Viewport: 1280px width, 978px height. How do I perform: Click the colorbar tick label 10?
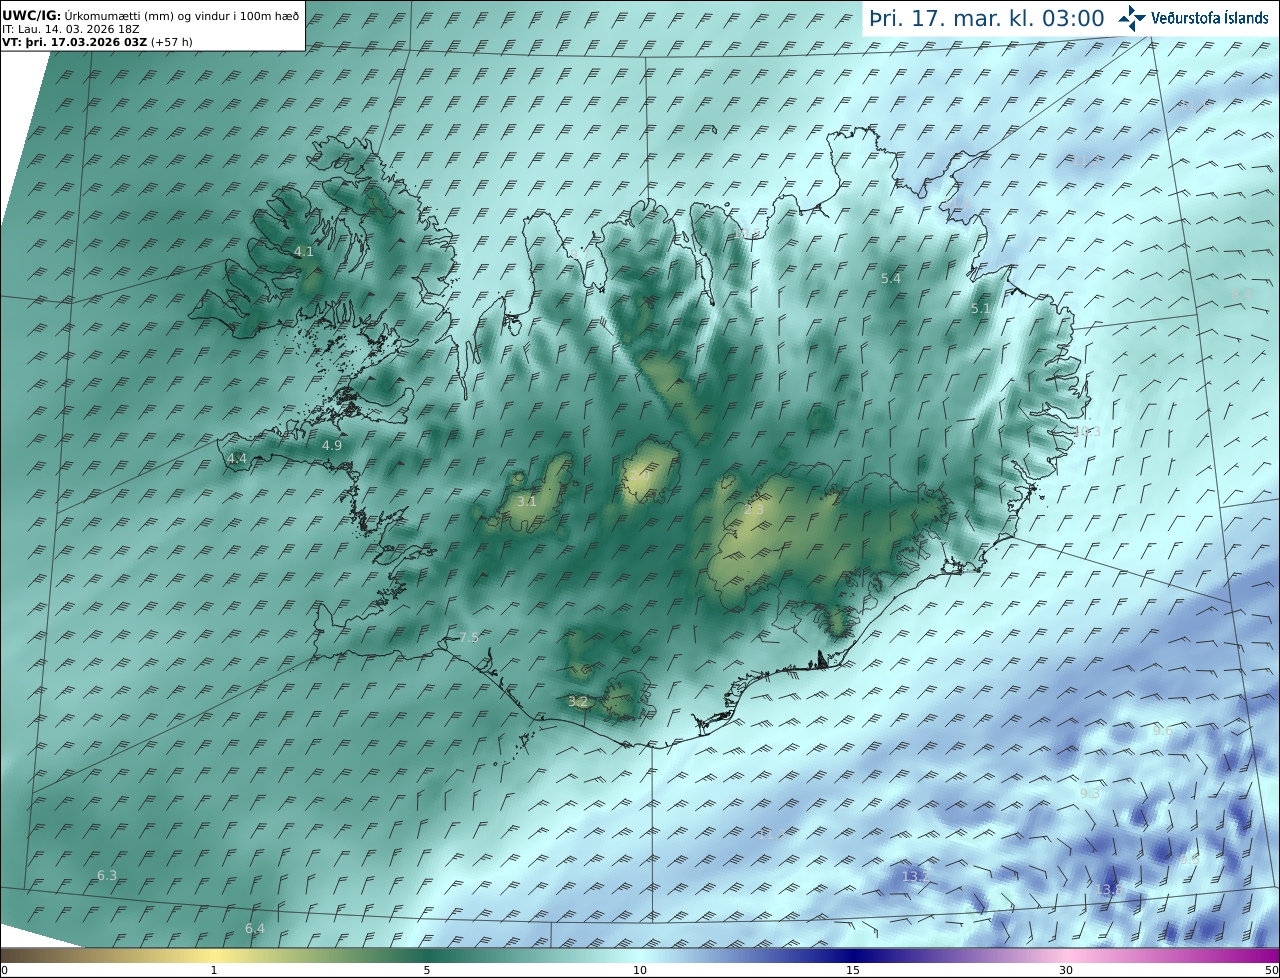[640, 971]
